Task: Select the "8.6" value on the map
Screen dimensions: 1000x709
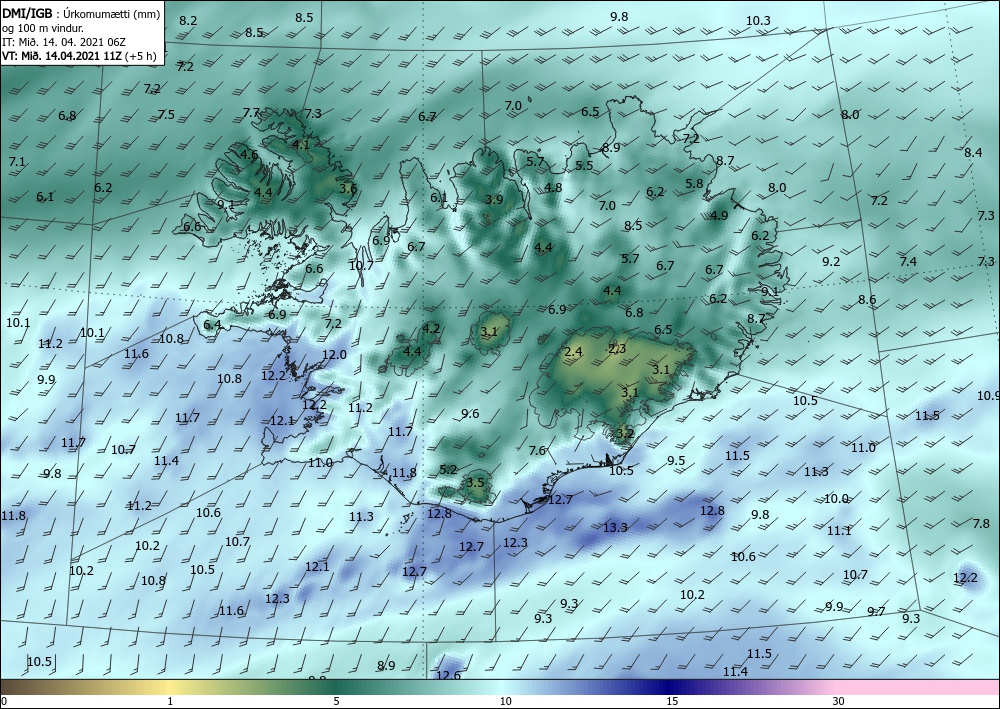Action: [x=867, y=300]
